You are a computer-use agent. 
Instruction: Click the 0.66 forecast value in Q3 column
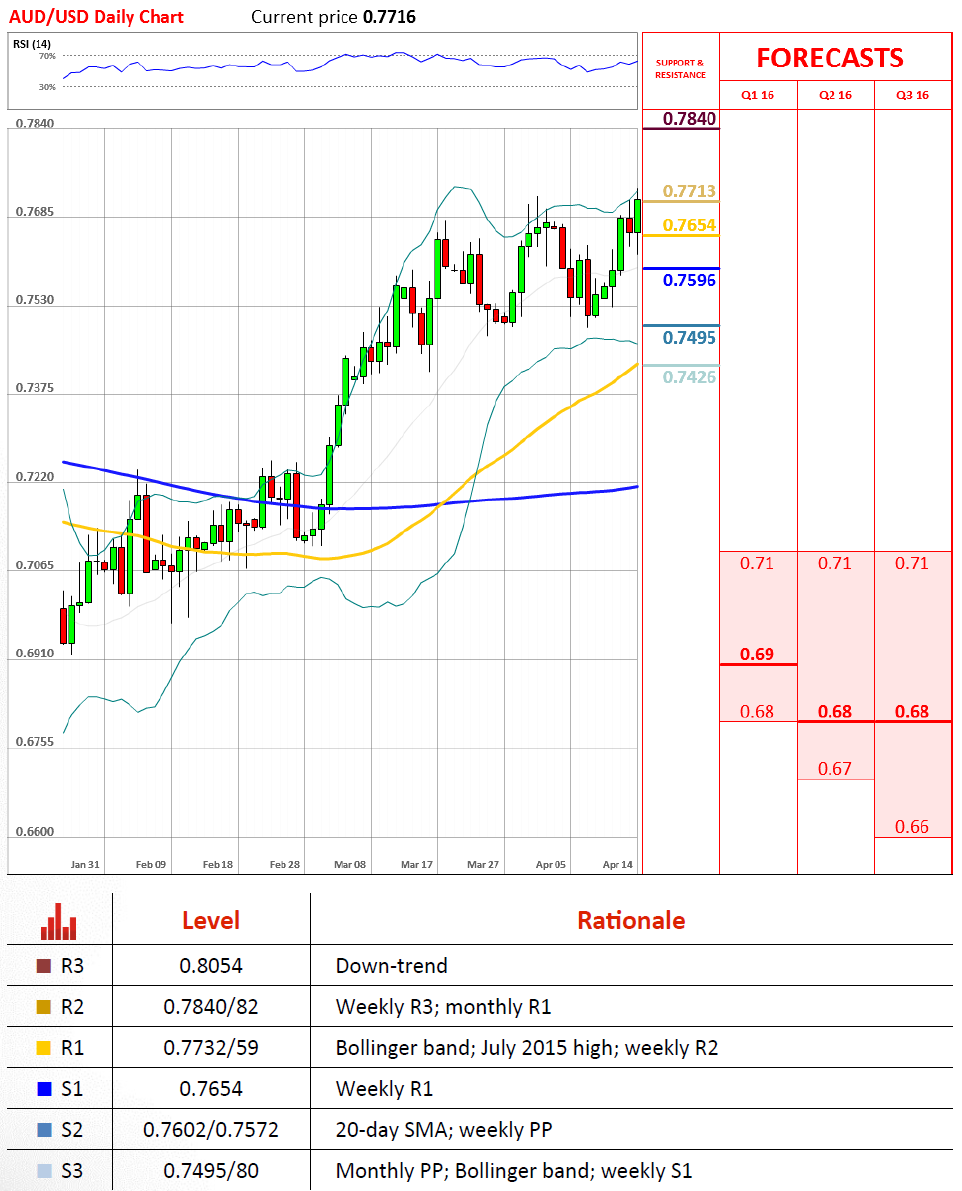click(x=912, y=827)
